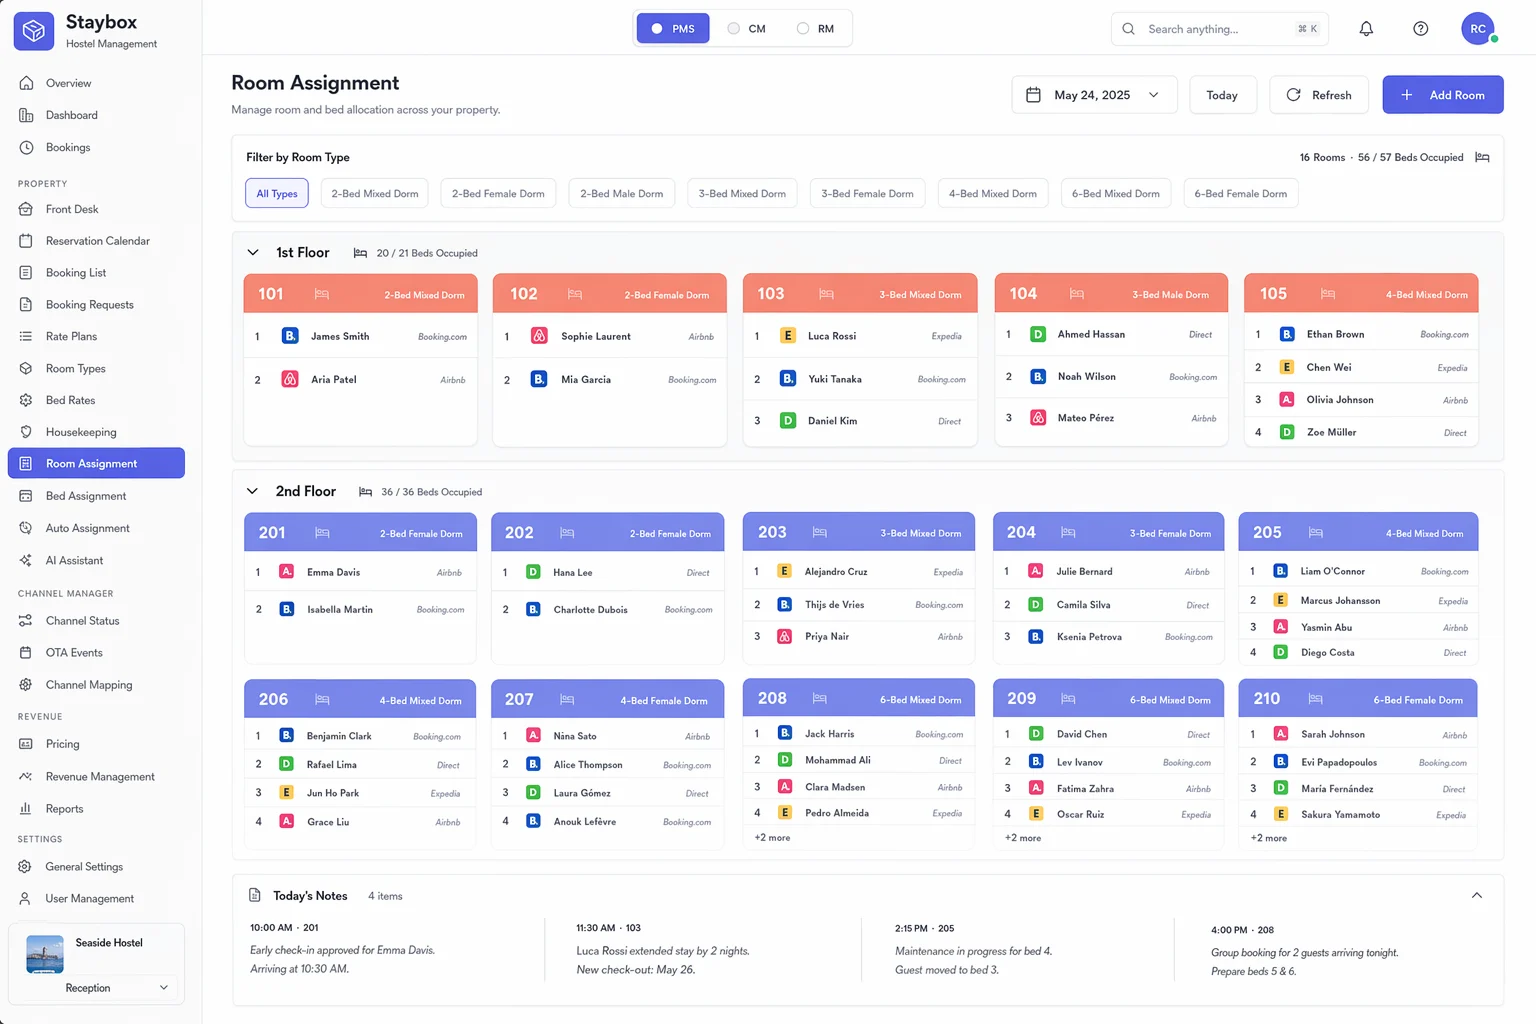
Task: Click the bed icon in room 101 header
Action: click(322, 295)
